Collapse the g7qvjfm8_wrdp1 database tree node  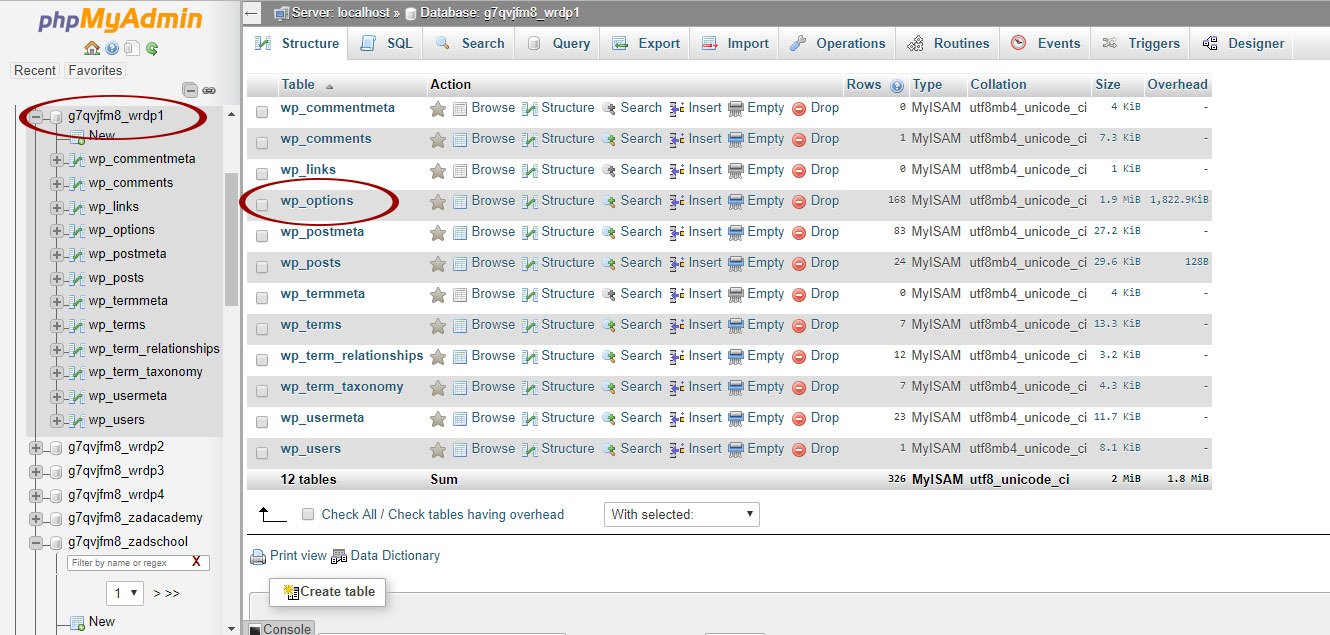(36, 117)
